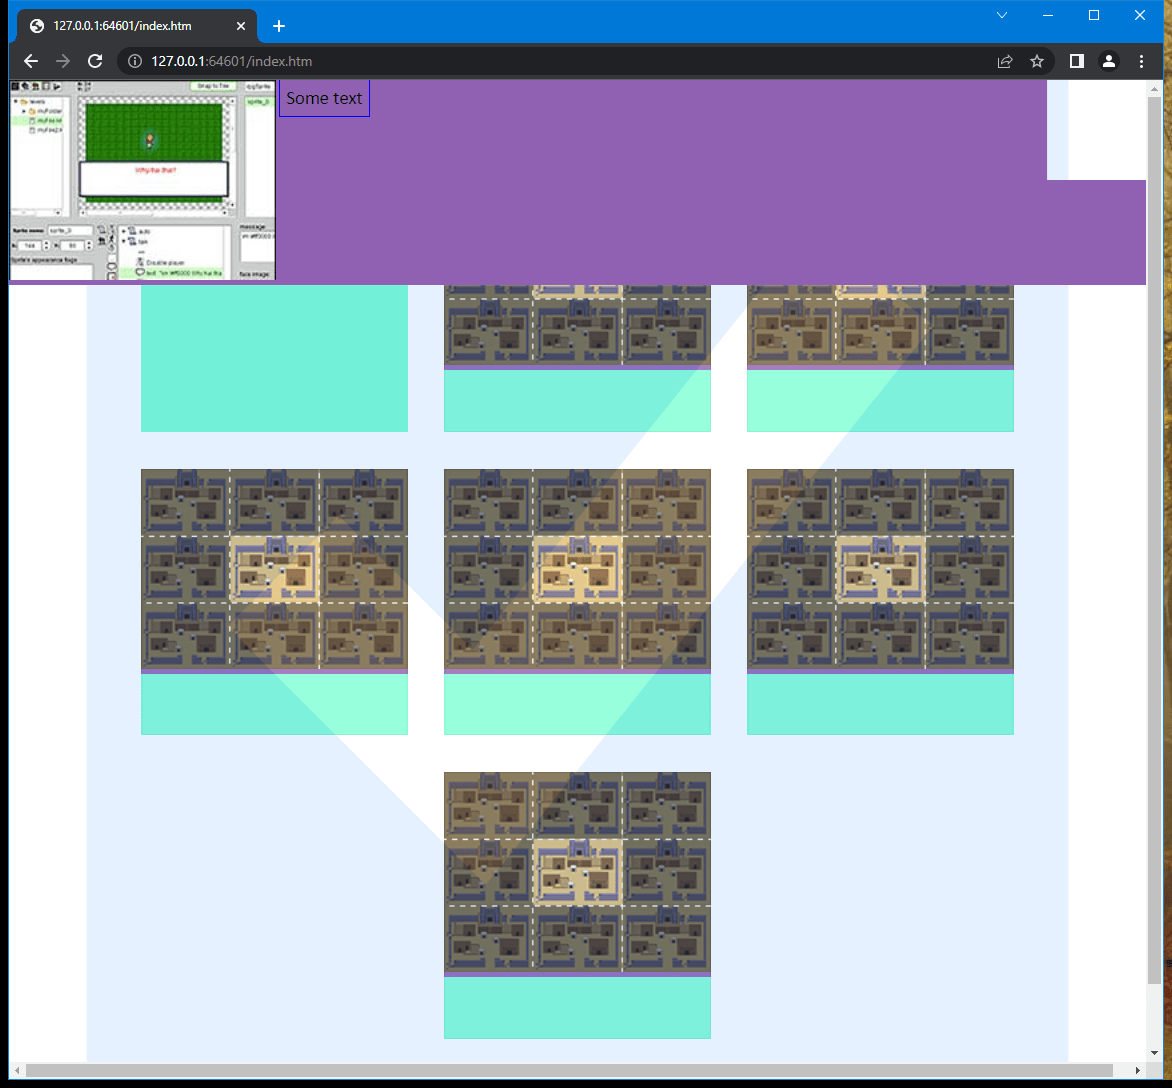Bookmark this page with the star
The height and width of the screenshot is (1088, 1172).
[x=1037, y=61]
